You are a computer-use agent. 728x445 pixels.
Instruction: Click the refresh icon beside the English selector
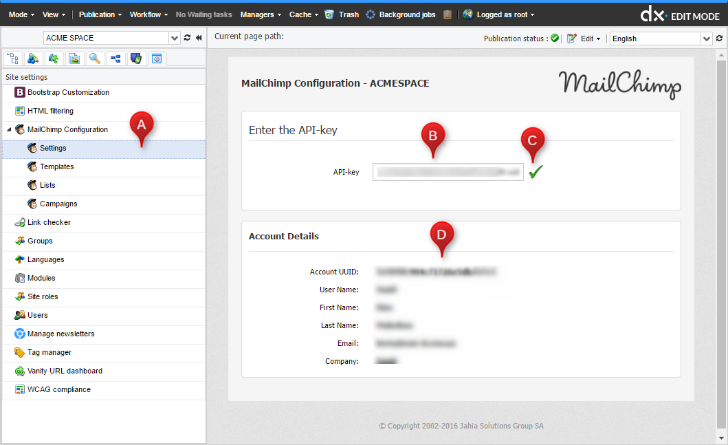tap(720, 38)
